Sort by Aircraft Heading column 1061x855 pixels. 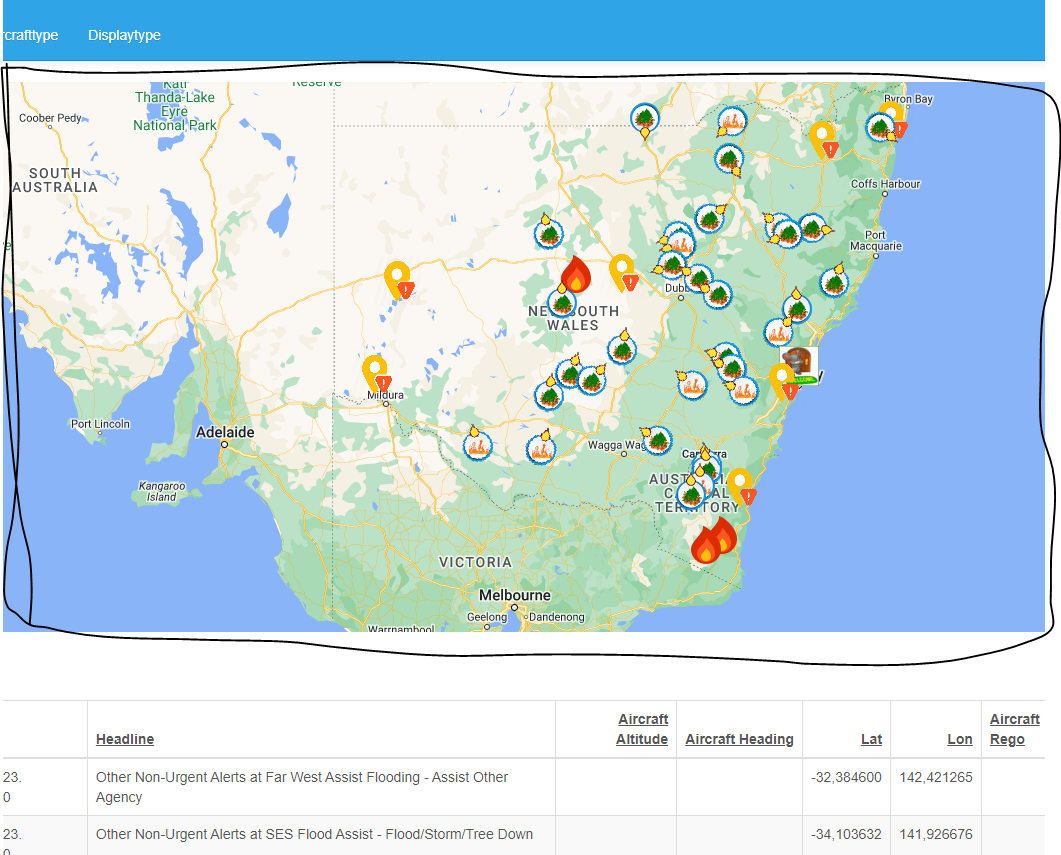739,739
